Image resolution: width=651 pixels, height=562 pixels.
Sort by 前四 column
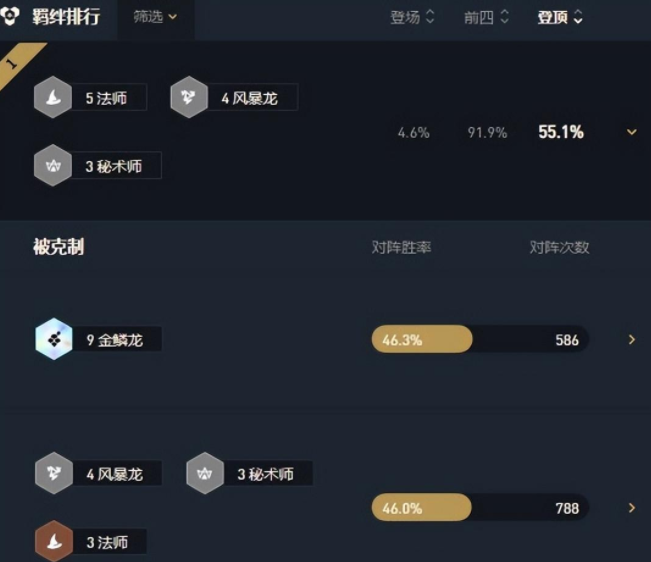coord(486,17)
